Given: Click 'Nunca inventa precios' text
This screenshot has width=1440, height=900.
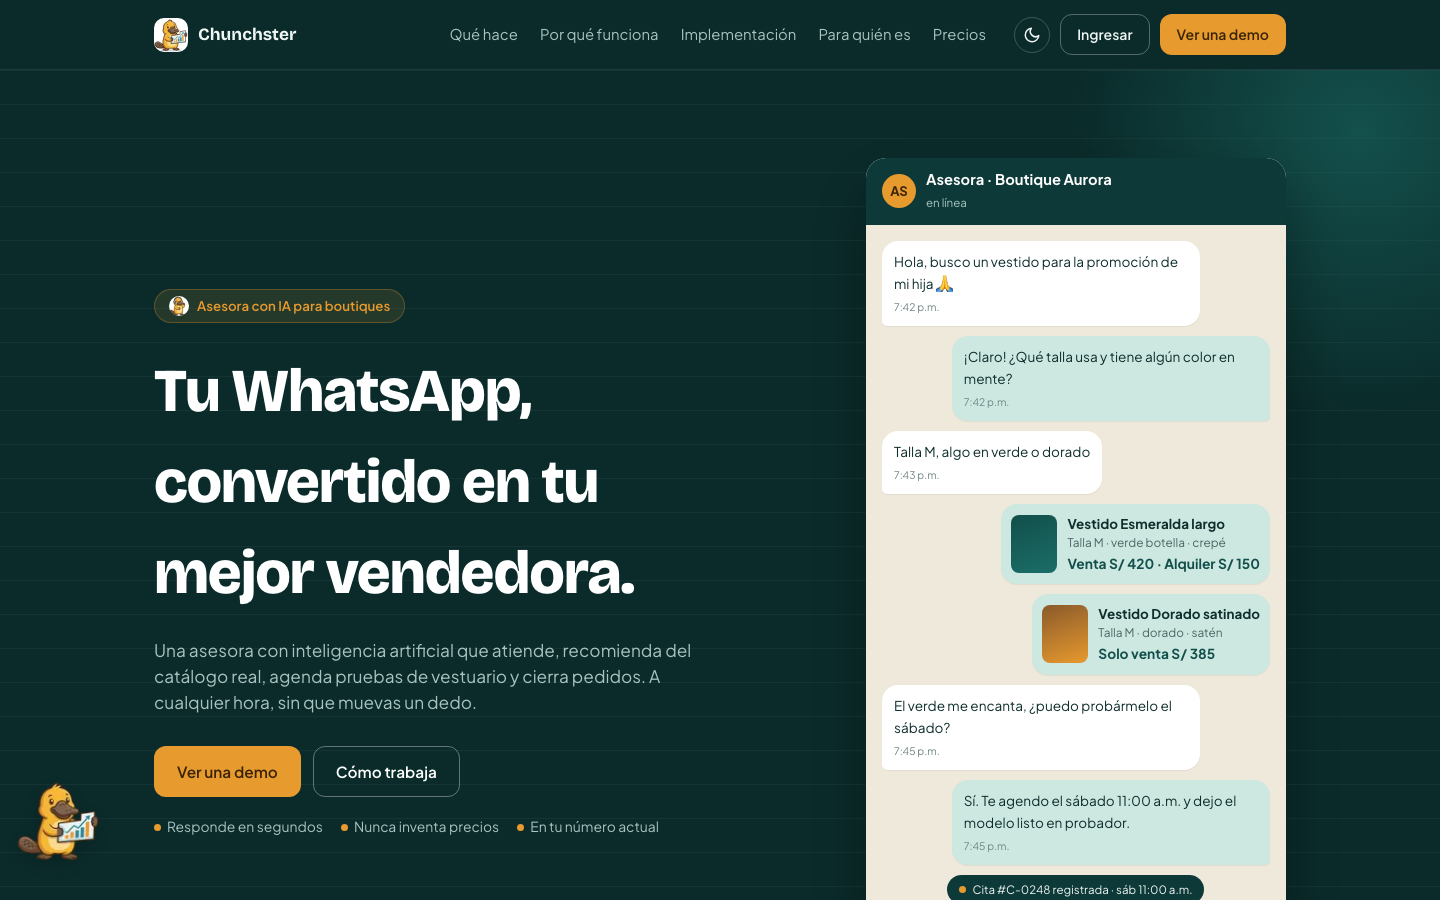Looking at the screenshot, I should [x=426, y=827].
